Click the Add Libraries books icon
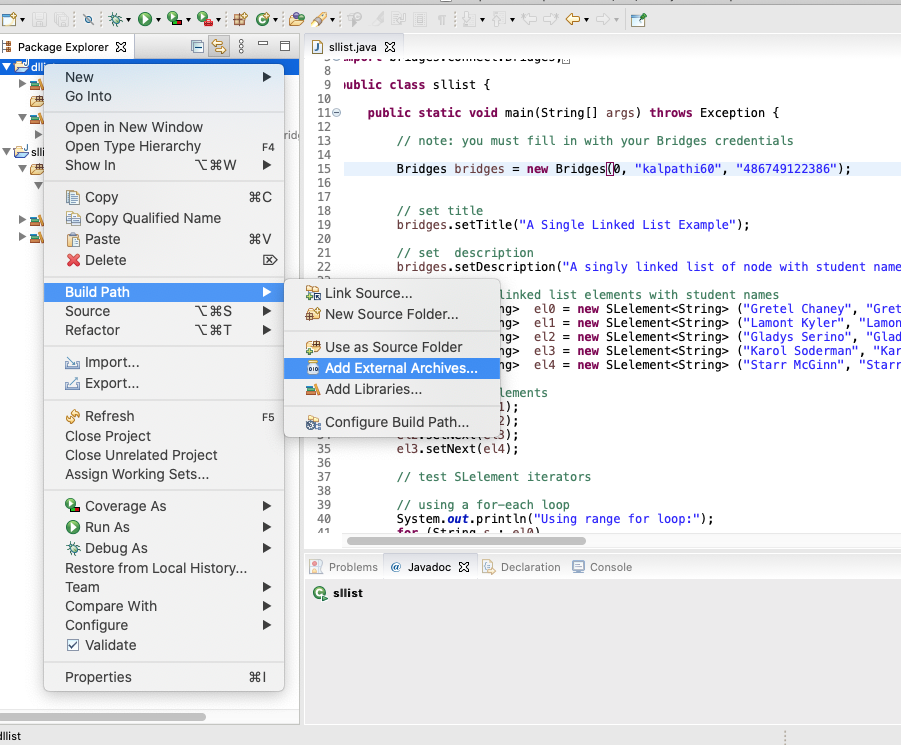This screenshot has width=901, height=745. pyautogui.click(x=313, y=389)
